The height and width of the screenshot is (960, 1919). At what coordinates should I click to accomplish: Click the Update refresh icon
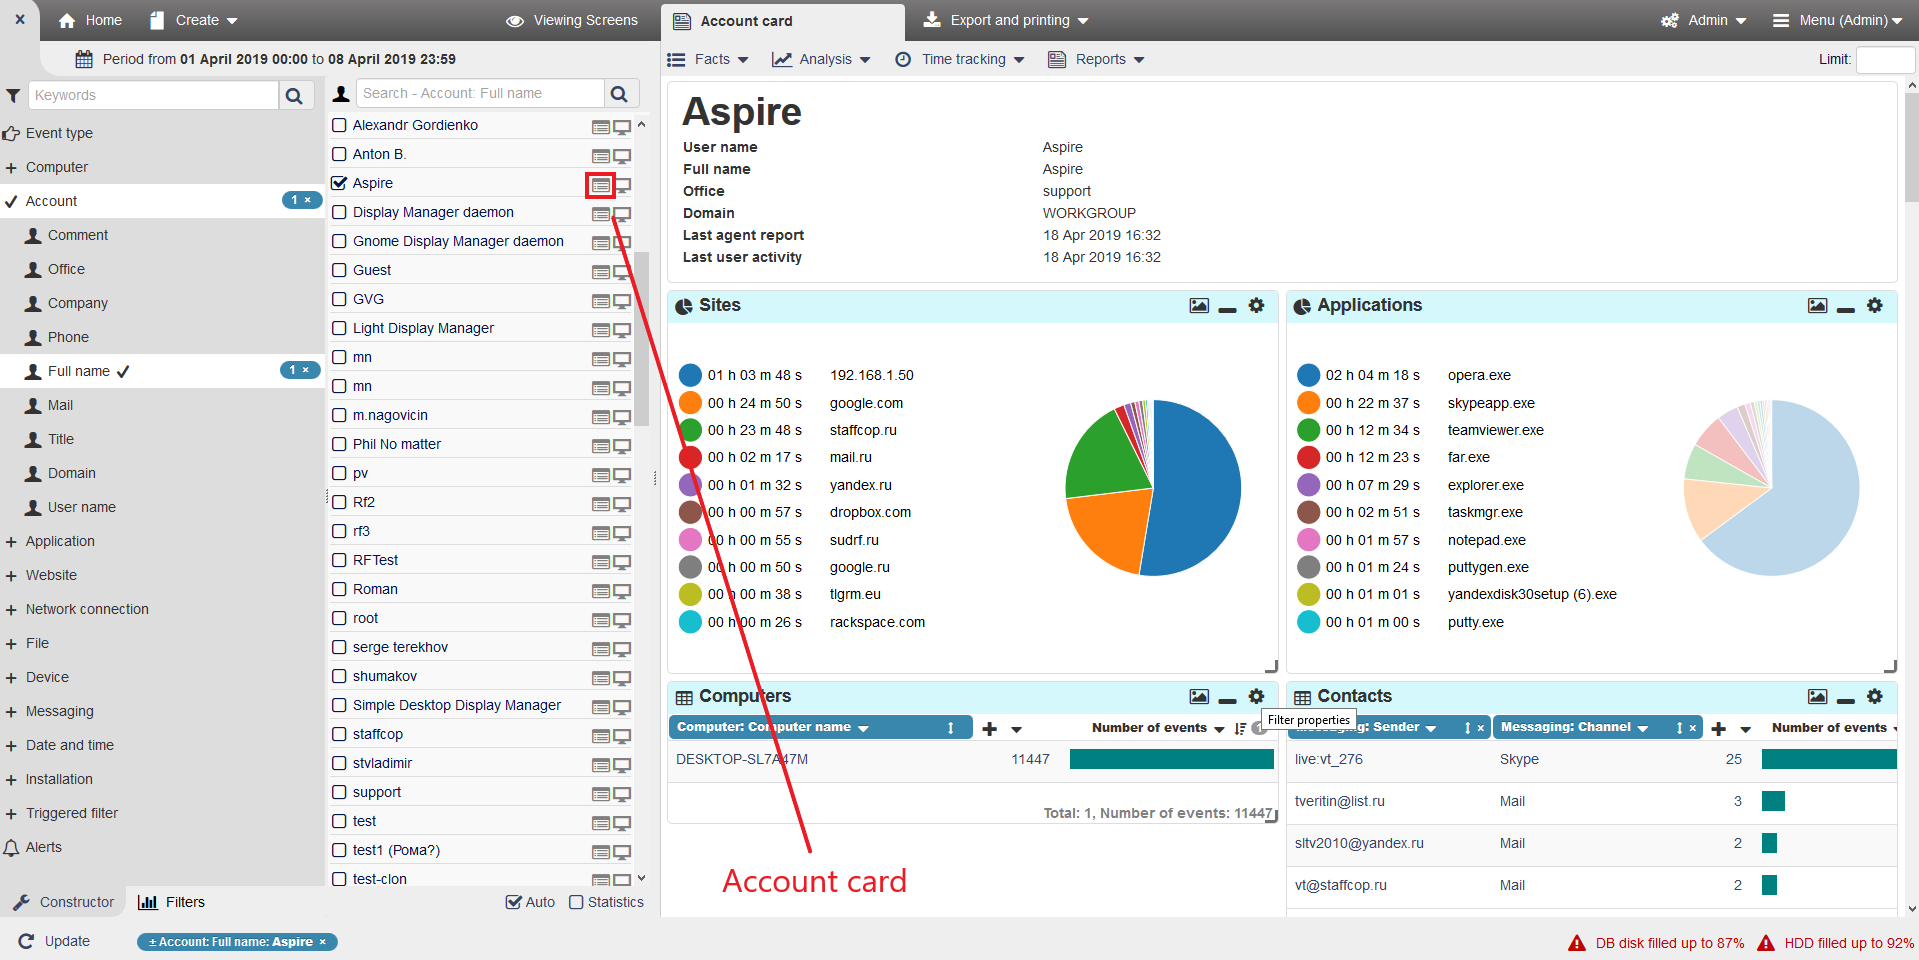[x=27, y=941]
